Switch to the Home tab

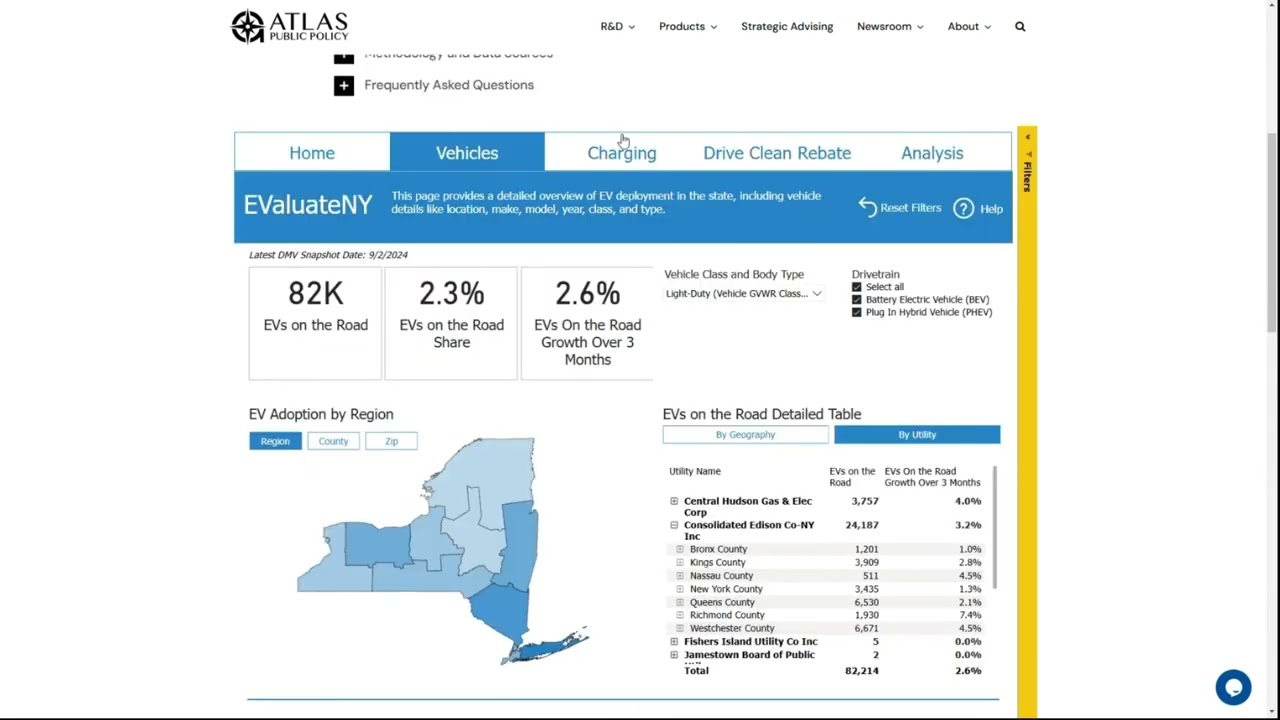click(312, 152)
